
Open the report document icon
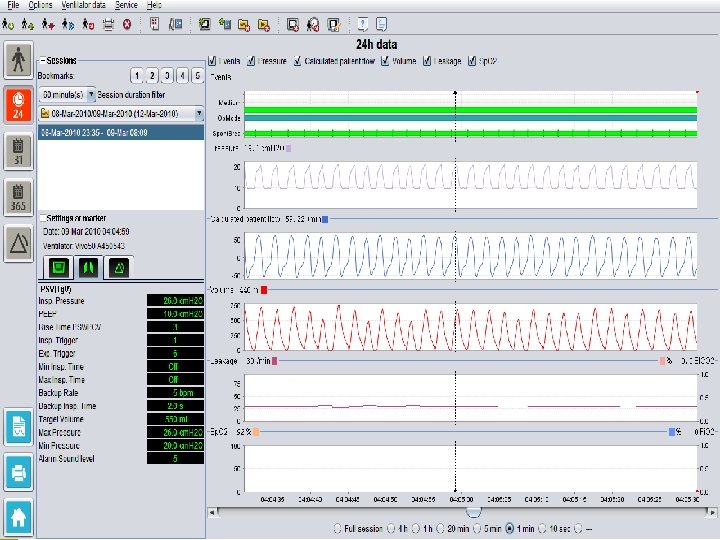pyautogui.click(x=18, y=427)
